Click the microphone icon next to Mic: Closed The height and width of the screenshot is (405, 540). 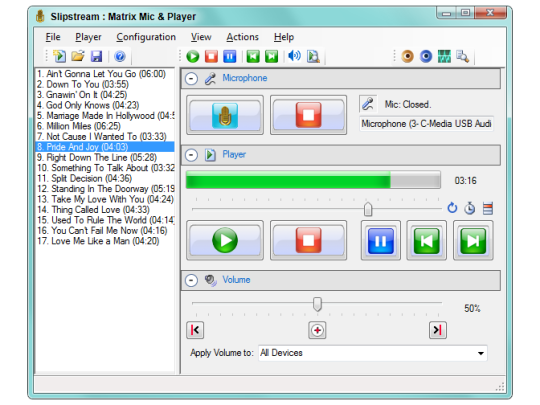368,104
